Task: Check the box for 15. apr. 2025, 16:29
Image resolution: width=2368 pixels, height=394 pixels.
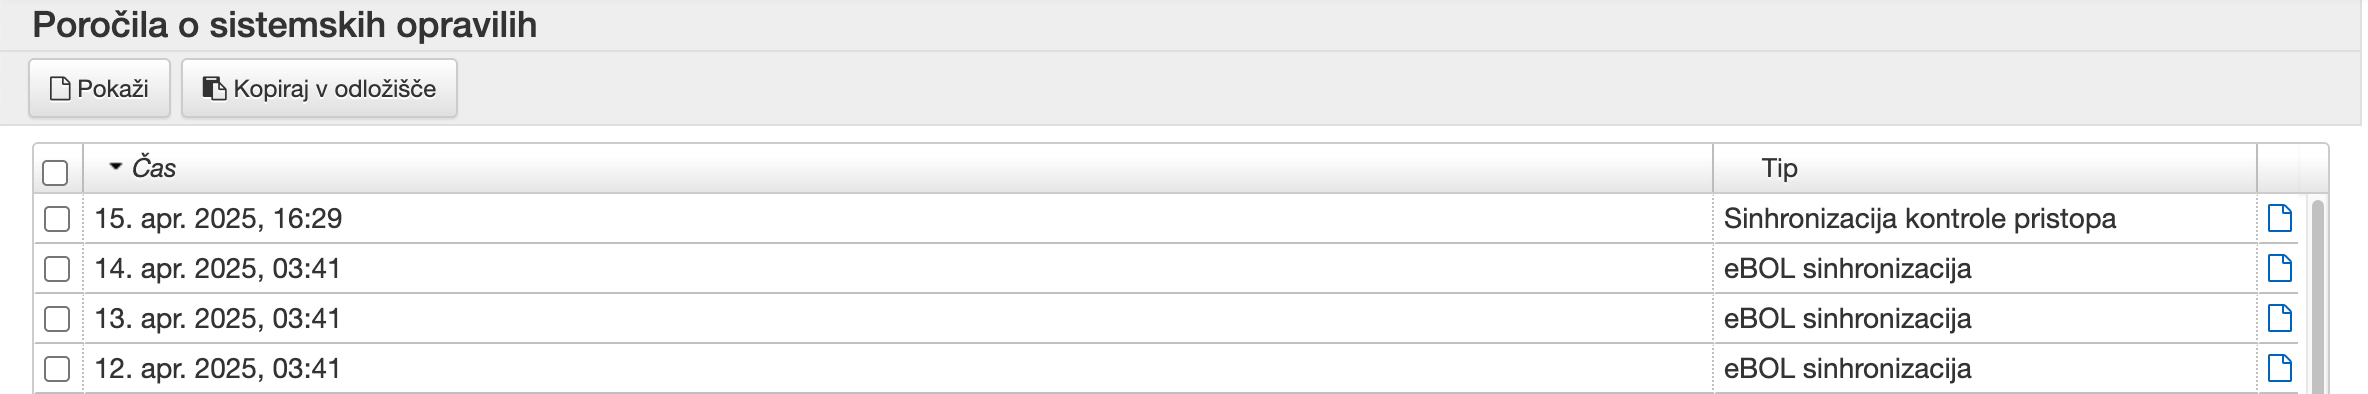Action: (57, 218)
